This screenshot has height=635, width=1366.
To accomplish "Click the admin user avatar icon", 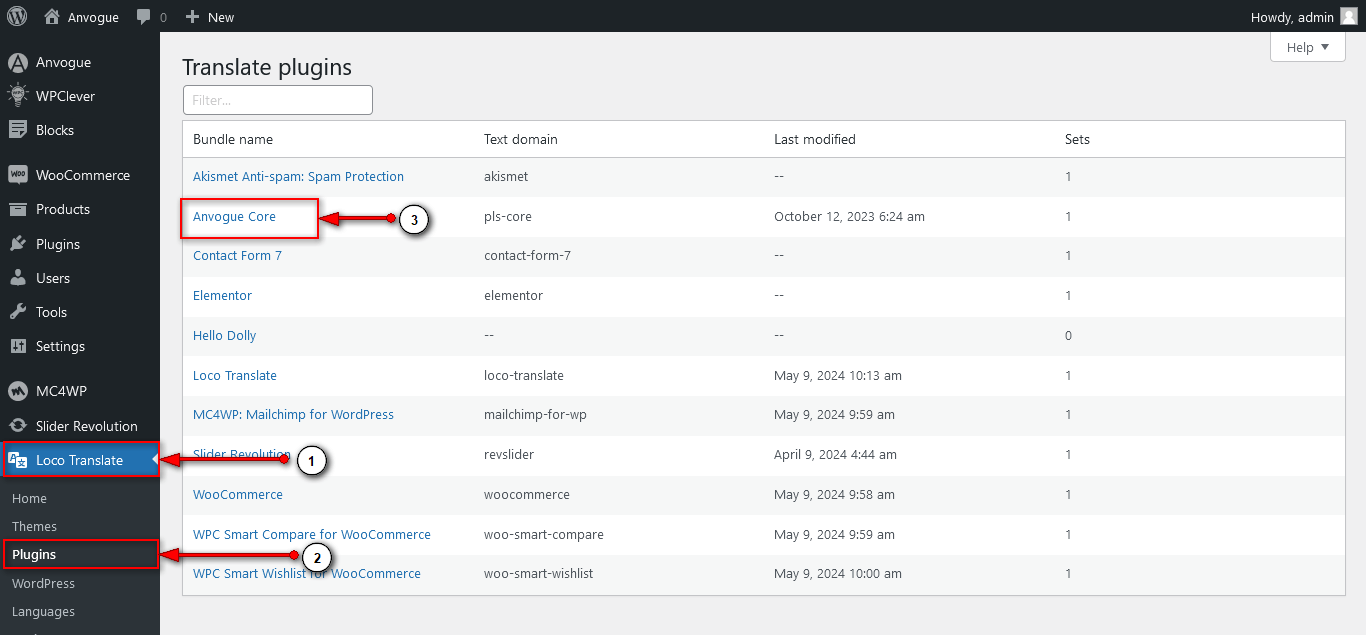I will click(x=1349, y=16).
